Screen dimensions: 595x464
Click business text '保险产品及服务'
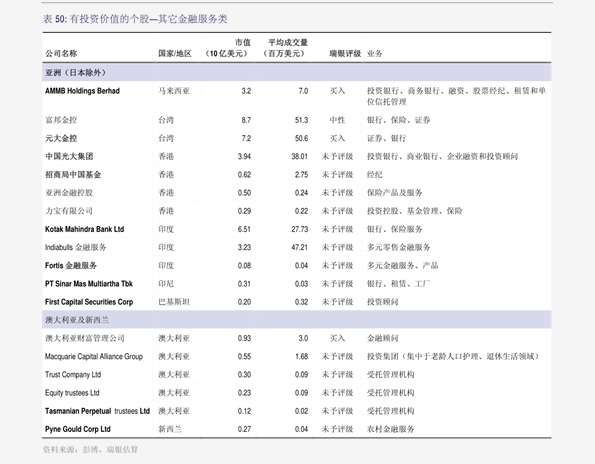coord(394,193)
